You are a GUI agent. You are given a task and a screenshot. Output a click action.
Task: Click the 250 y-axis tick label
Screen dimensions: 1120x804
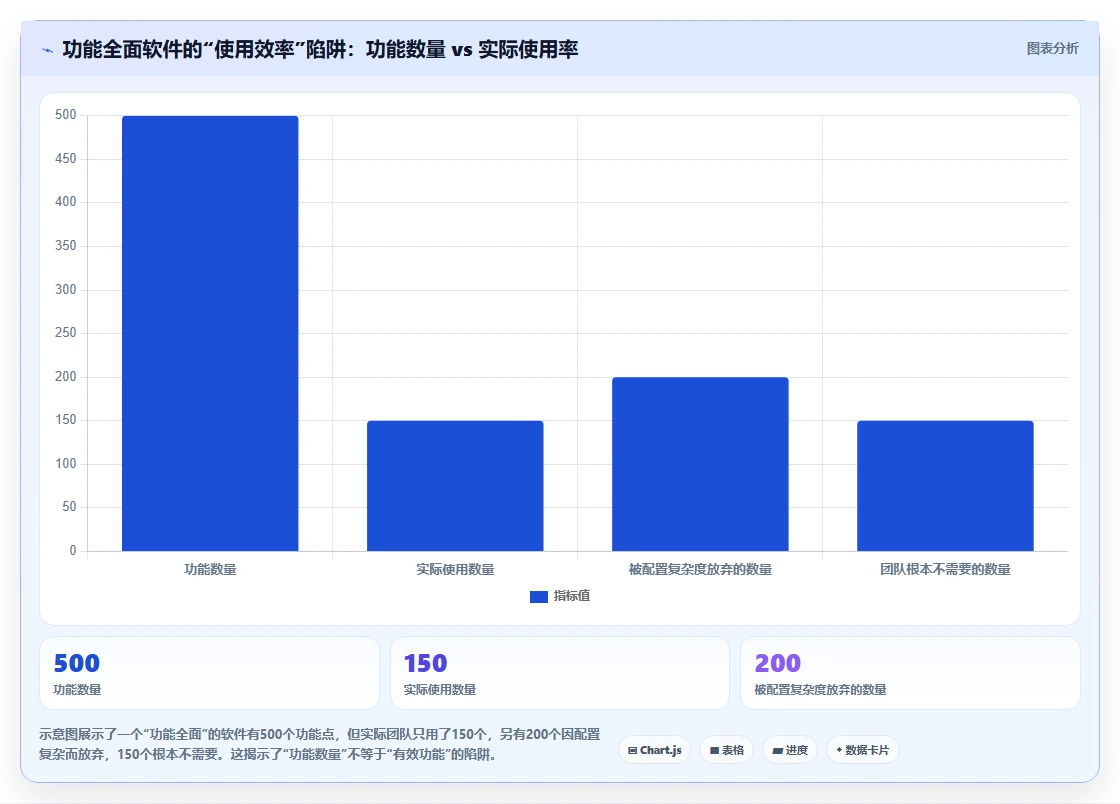(66, 332)
